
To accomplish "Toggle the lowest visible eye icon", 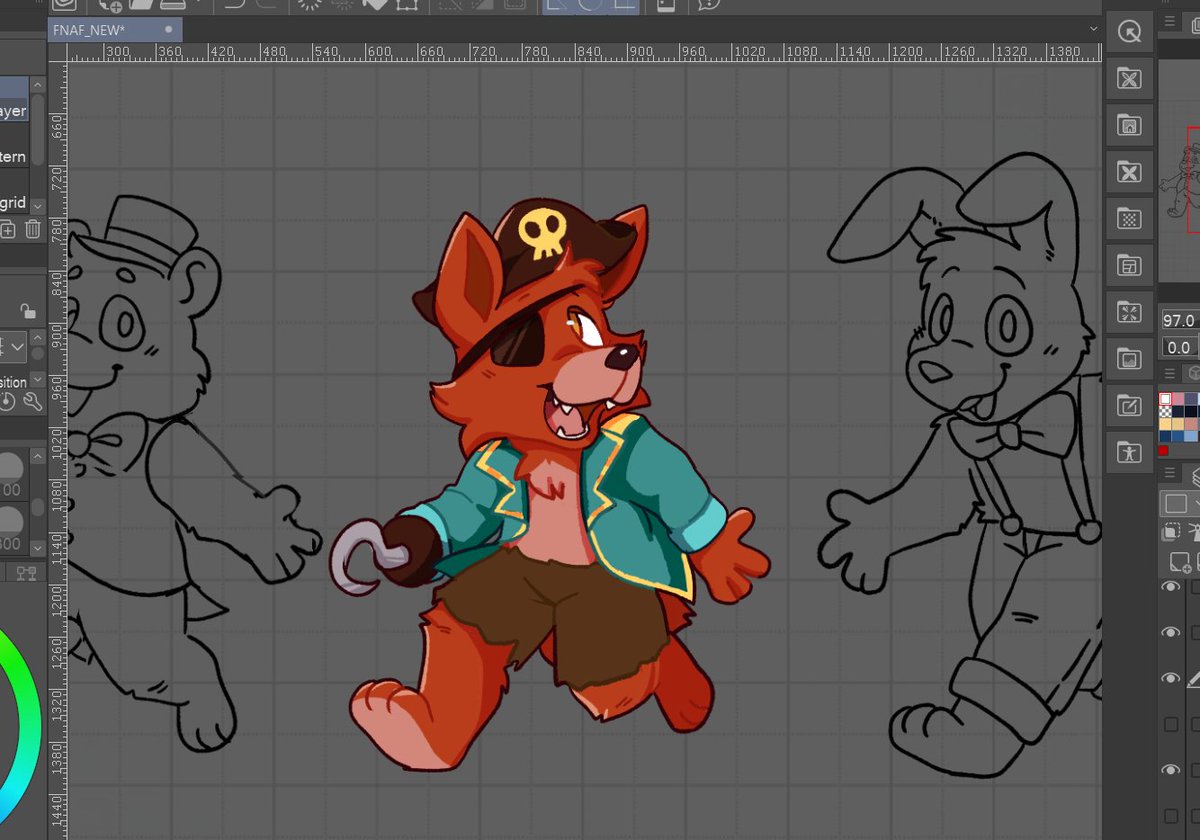I will point(1171,771).
